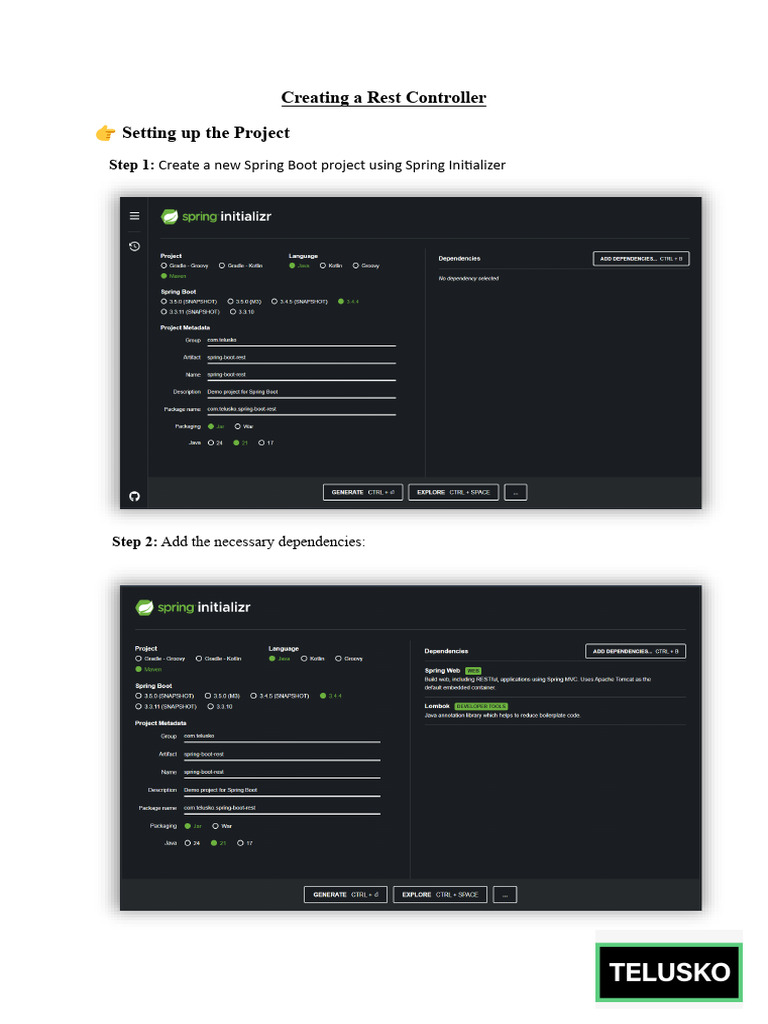Click the history clock icon in the sidebar
This screenshot has height=1024, width=768.
[x=135, y=246]
